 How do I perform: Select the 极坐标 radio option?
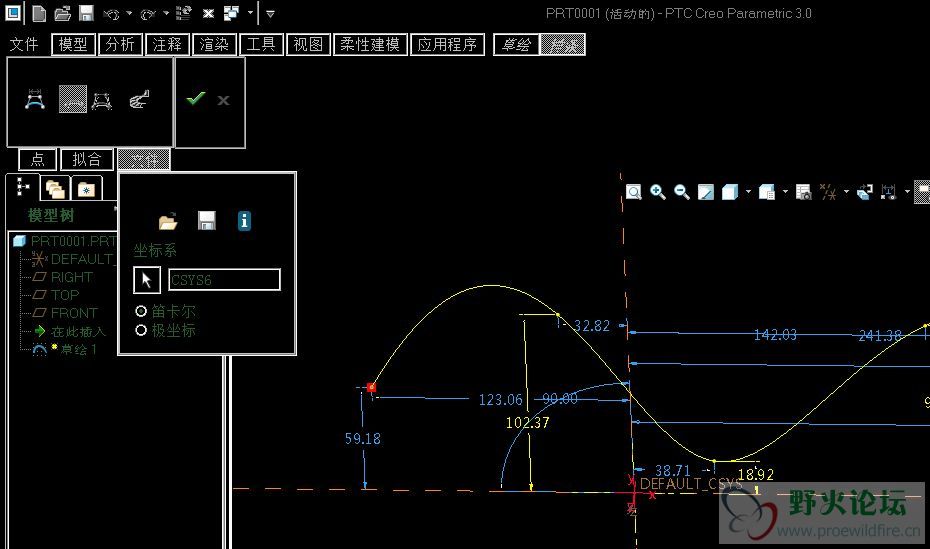[141, 330]
